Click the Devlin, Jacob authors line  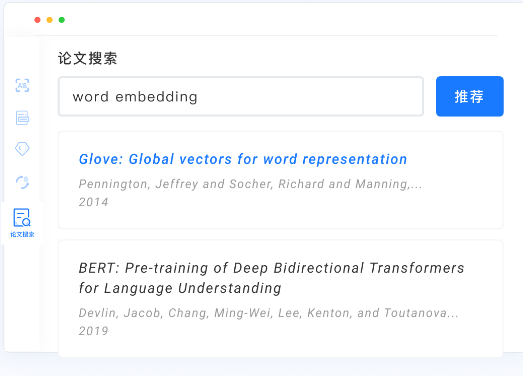[268, 313]
